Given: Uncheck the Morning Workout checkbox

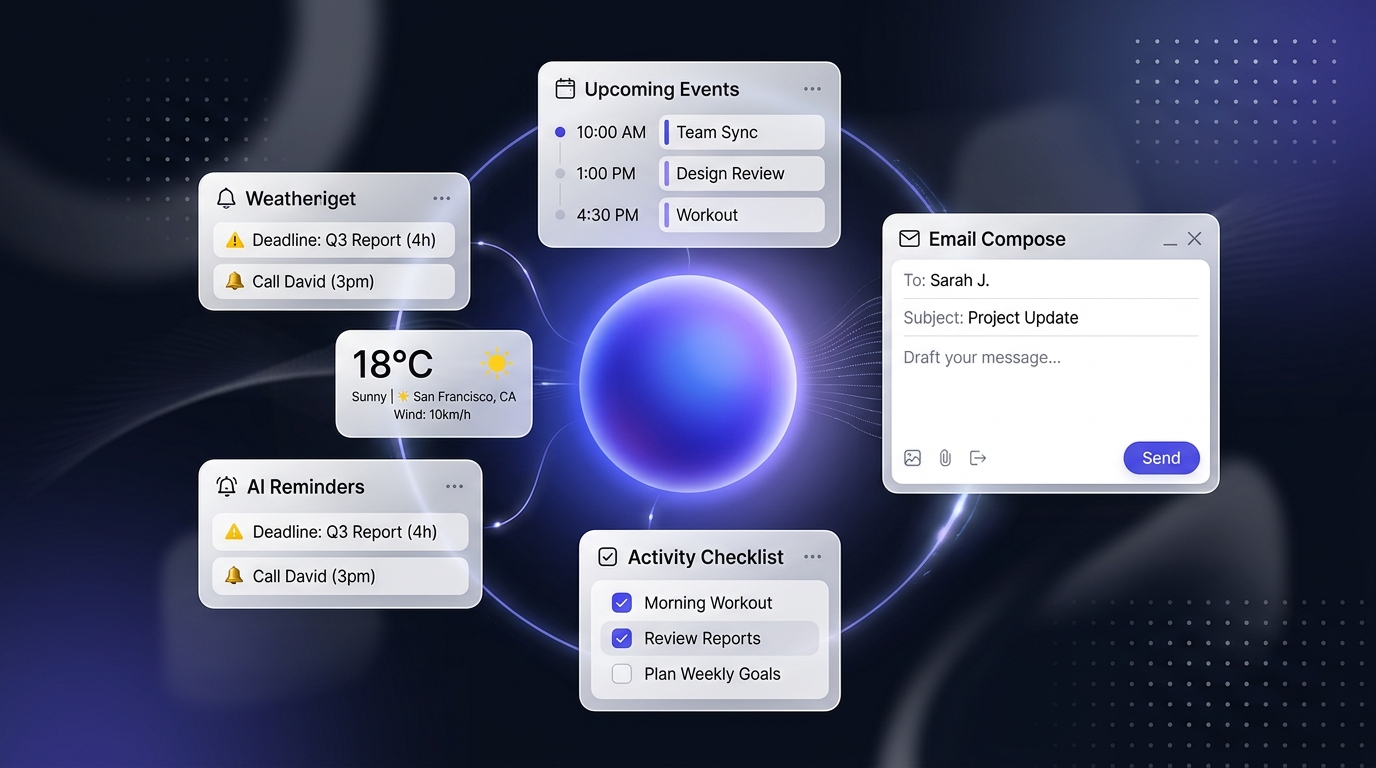Looking at the screenshot, I should tap(622, 602).
